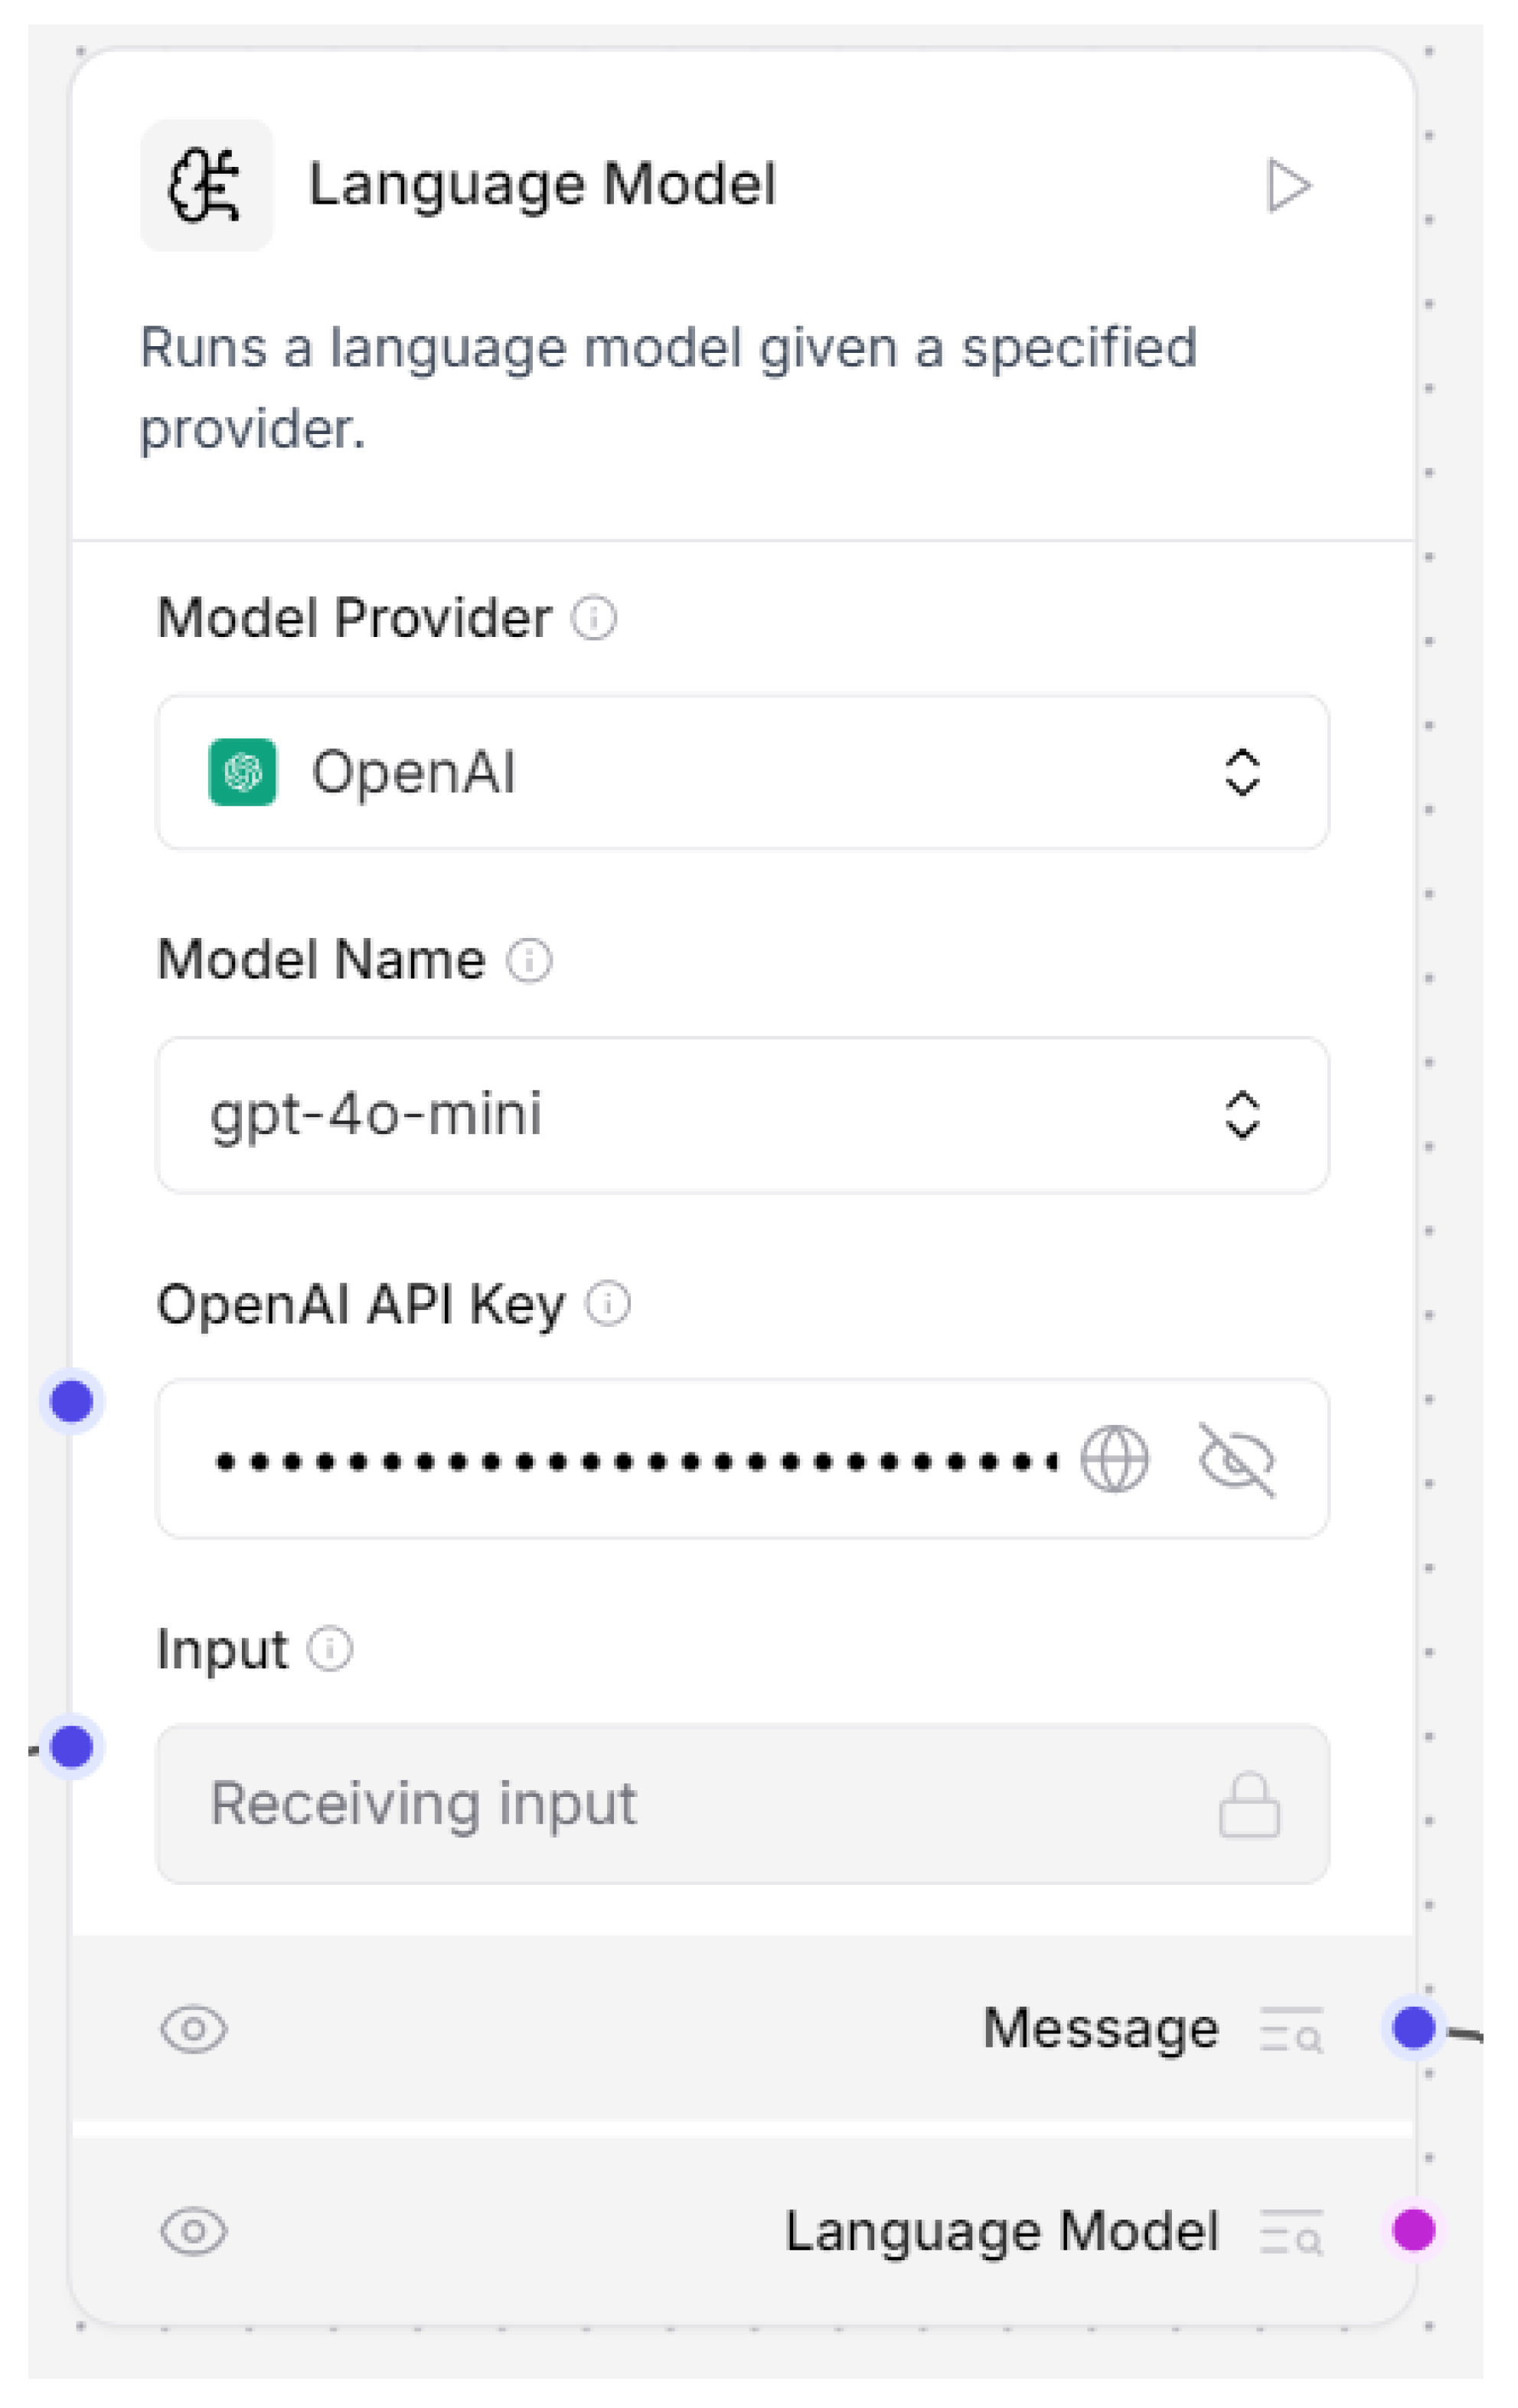The width and height of the screenshot is (1518, 2408).
Task: Toggle visibility of the Message output
Action: point(194,2029)
